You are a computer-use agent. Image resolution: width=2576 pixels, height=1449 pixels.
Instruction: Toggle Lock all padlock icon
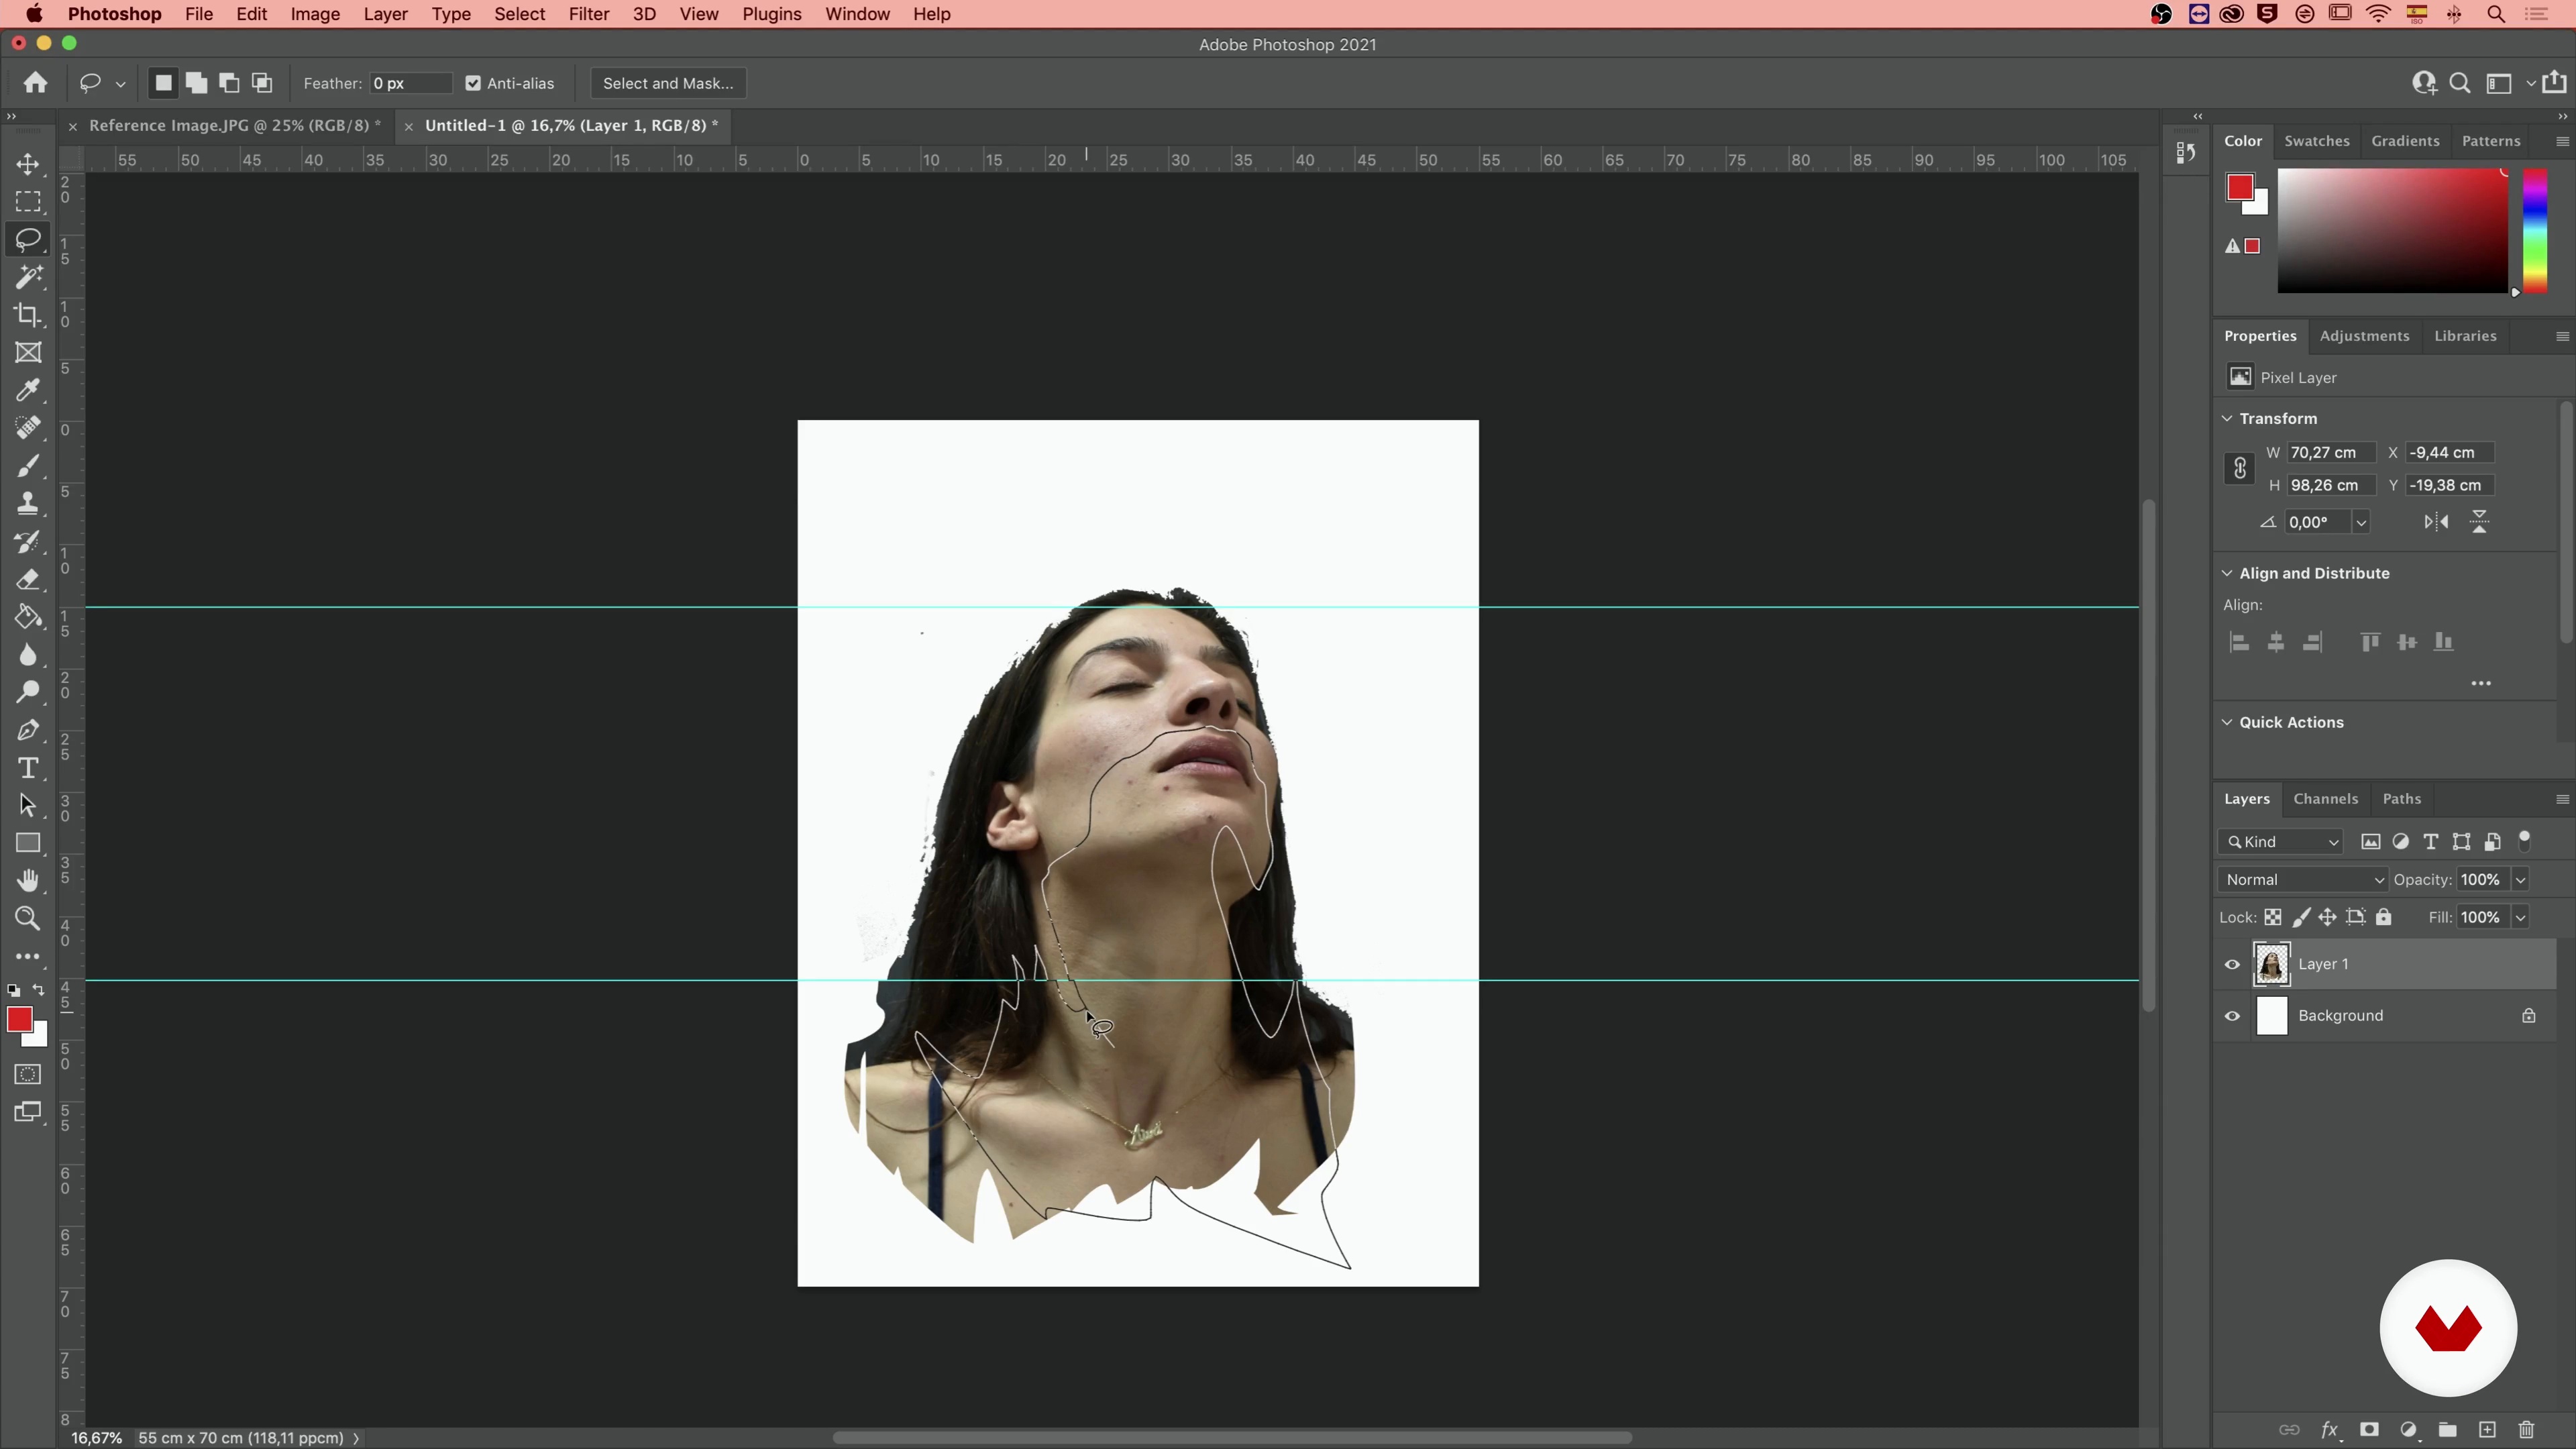tap(2384, 918)
